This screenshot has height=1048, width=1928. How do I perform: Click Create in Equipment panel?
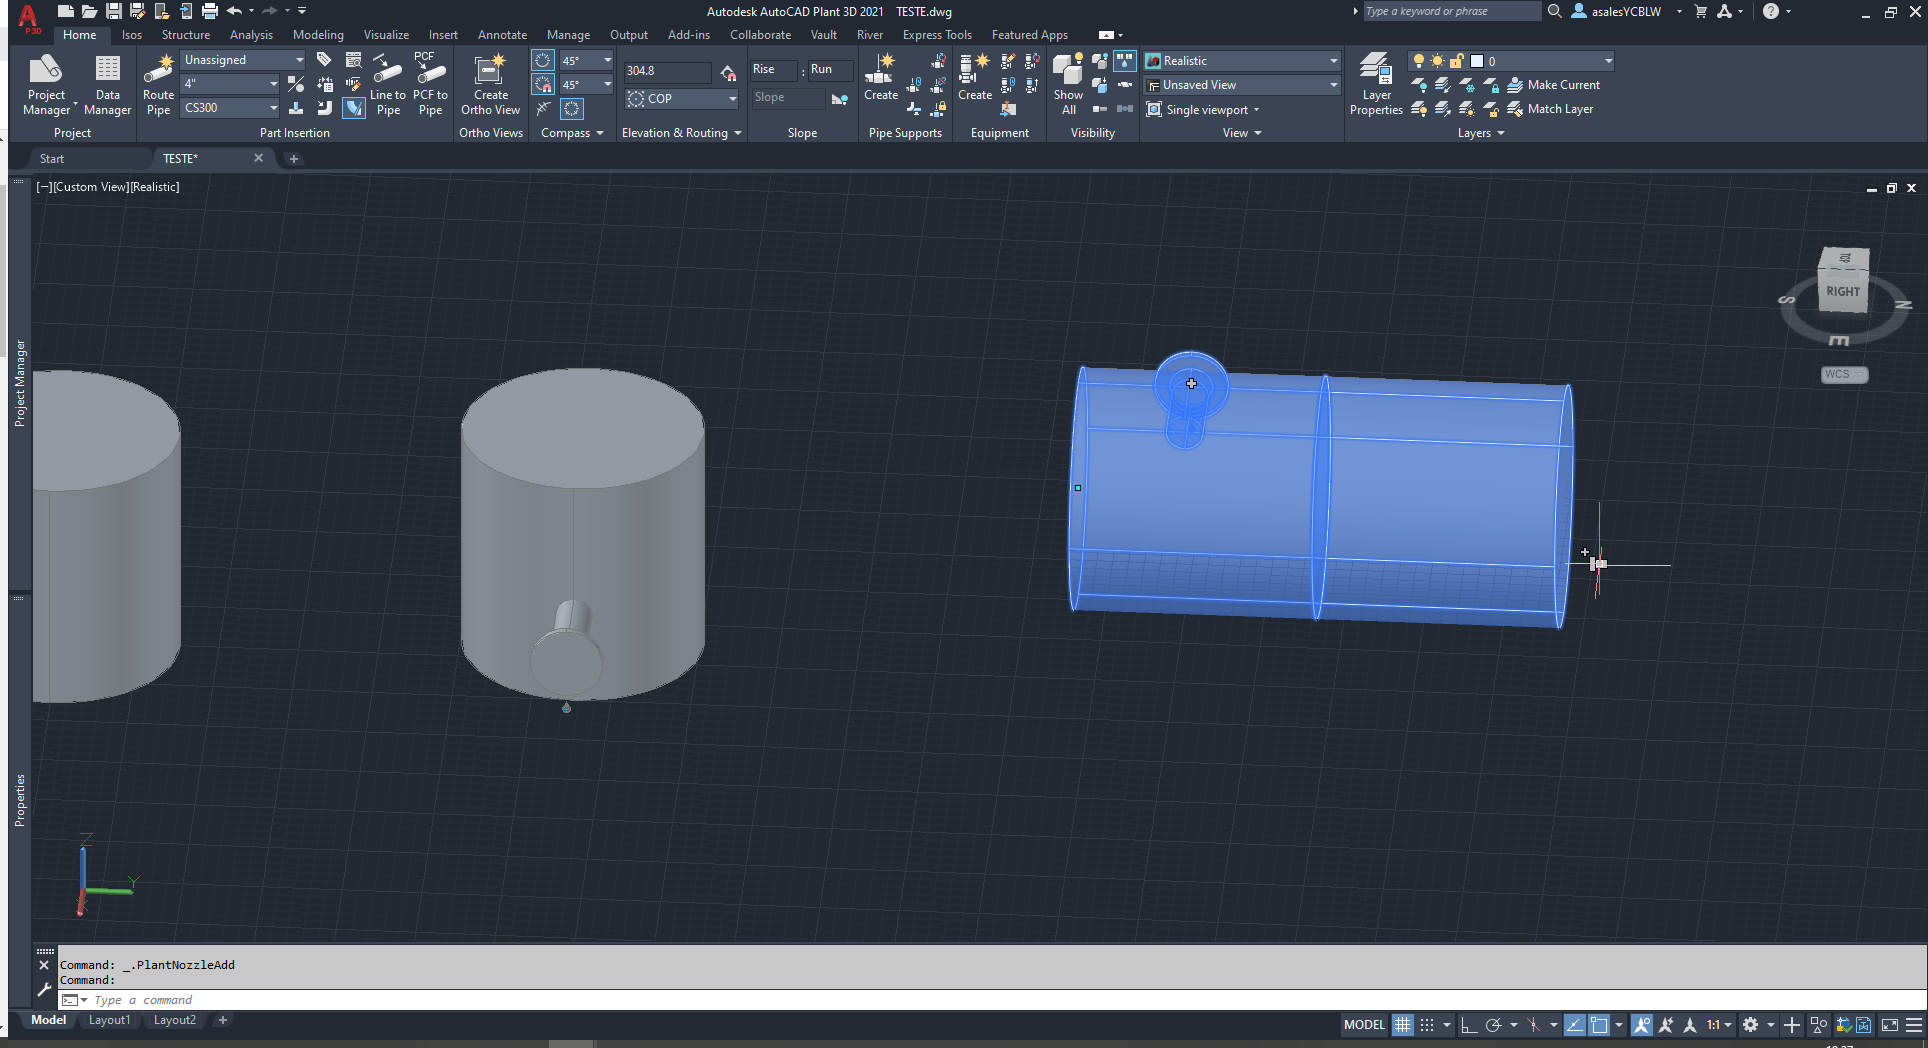975,78
